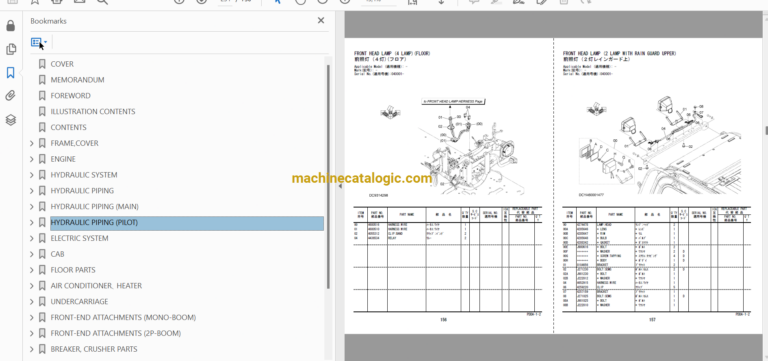The height and width of the screenshot is (361, 768).
Task: Expand FRONT-END ATTACHMENTS (2P-BOOM) bookmark
Action: 32,334
